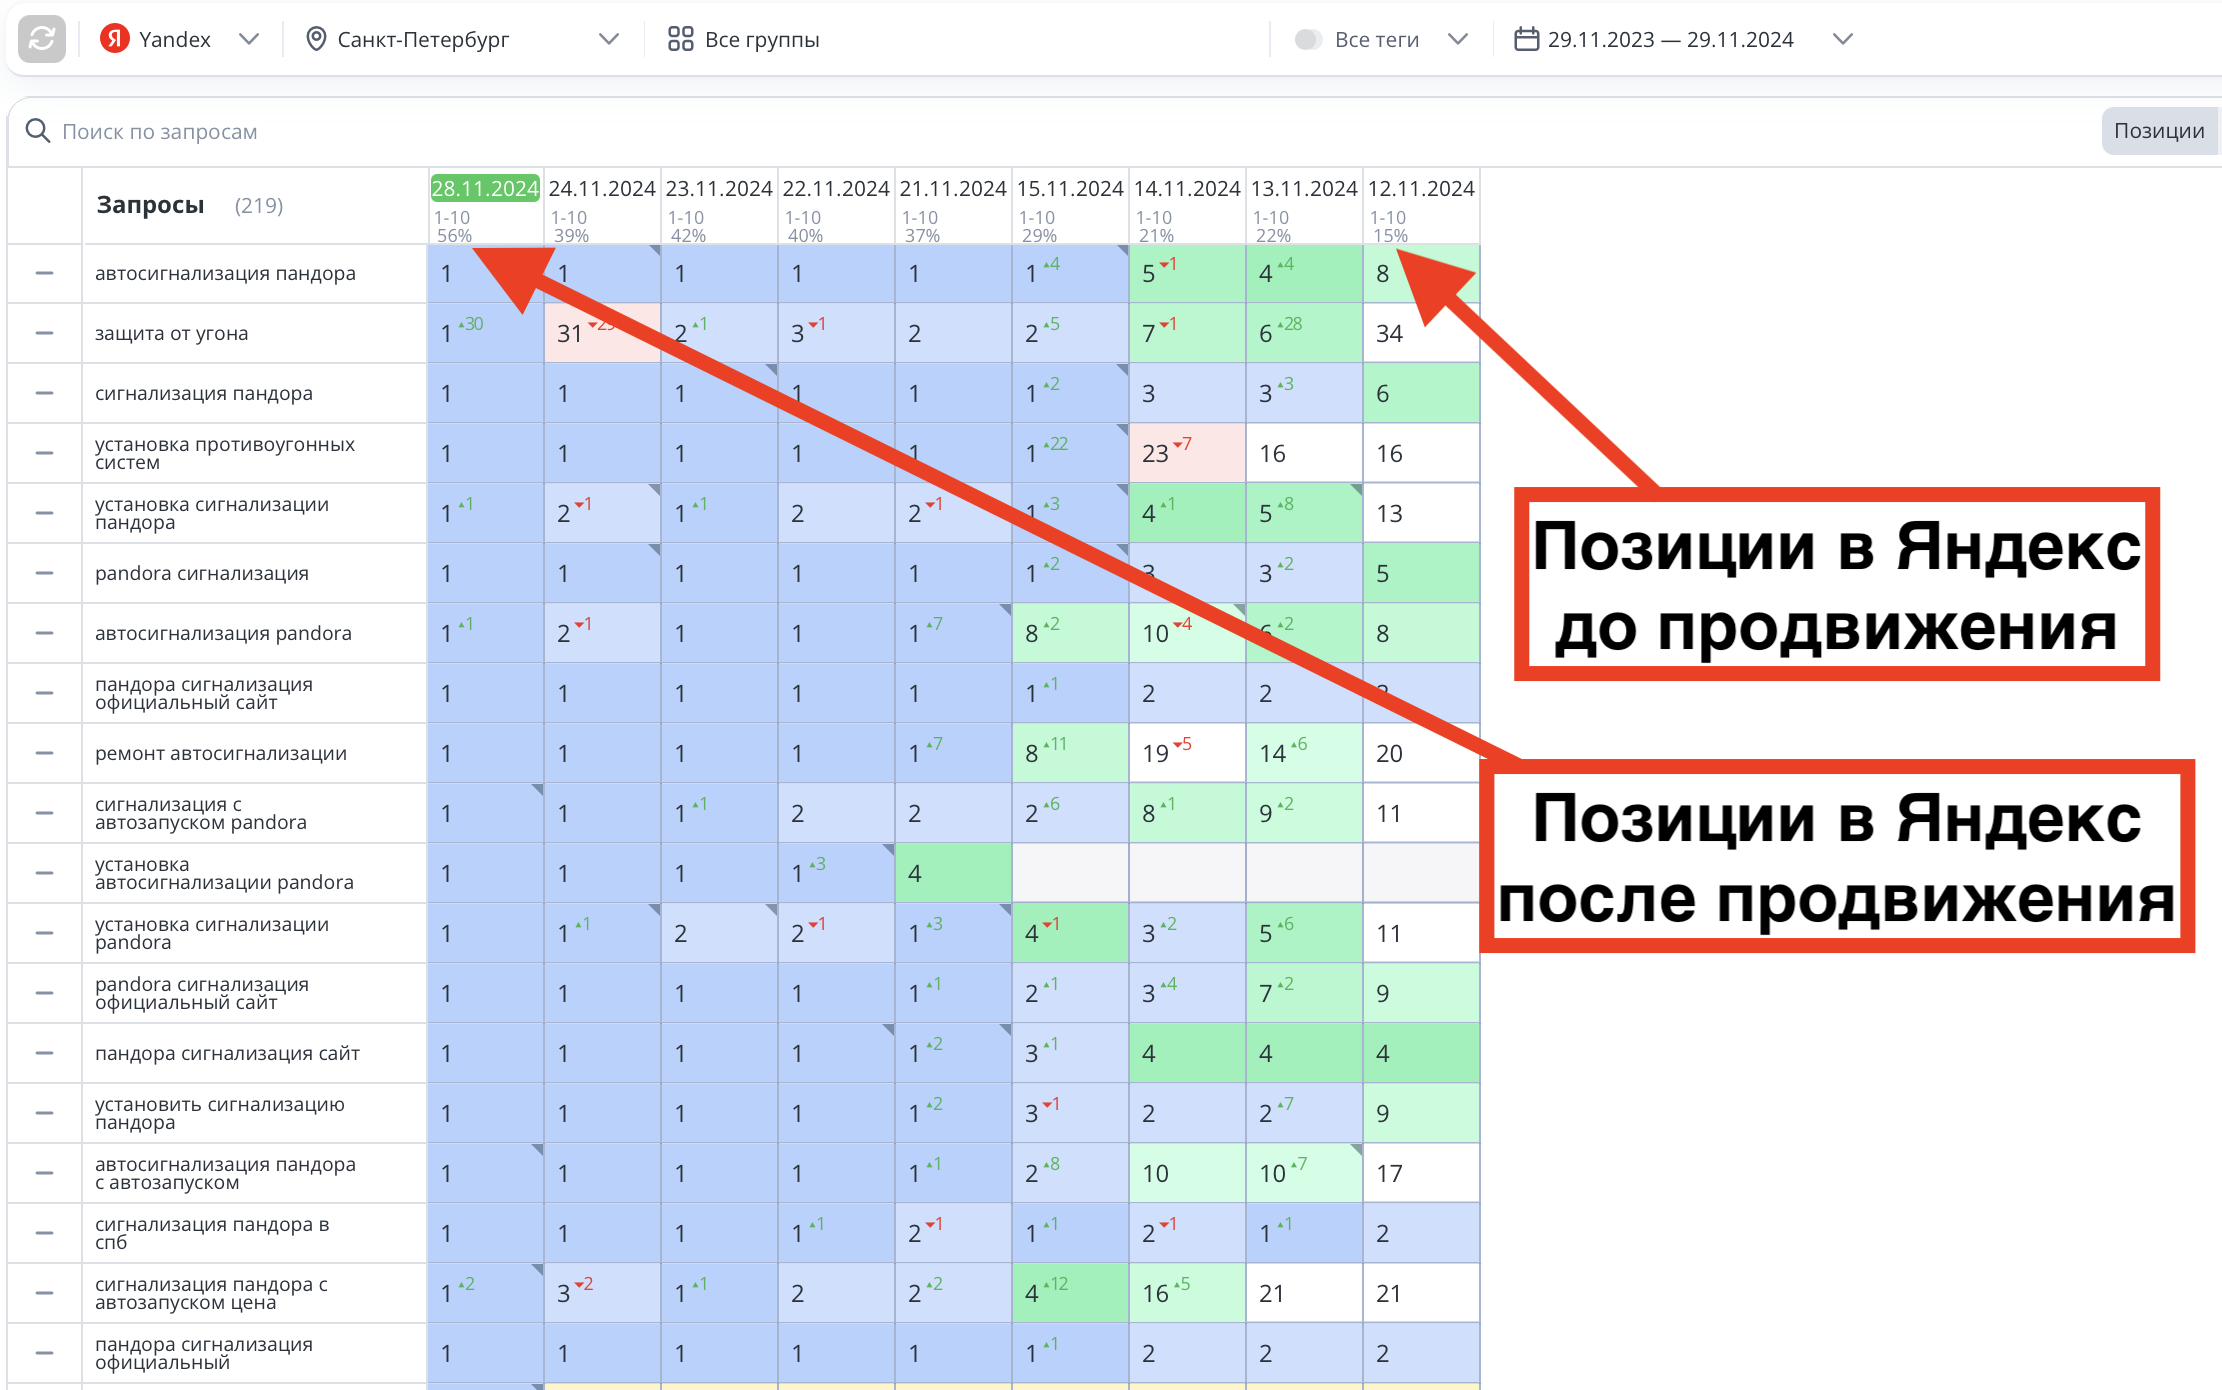This screenshot has width=2222, height=1390.
Task: Click the location pin icon
Action: (x=316, y=39)
